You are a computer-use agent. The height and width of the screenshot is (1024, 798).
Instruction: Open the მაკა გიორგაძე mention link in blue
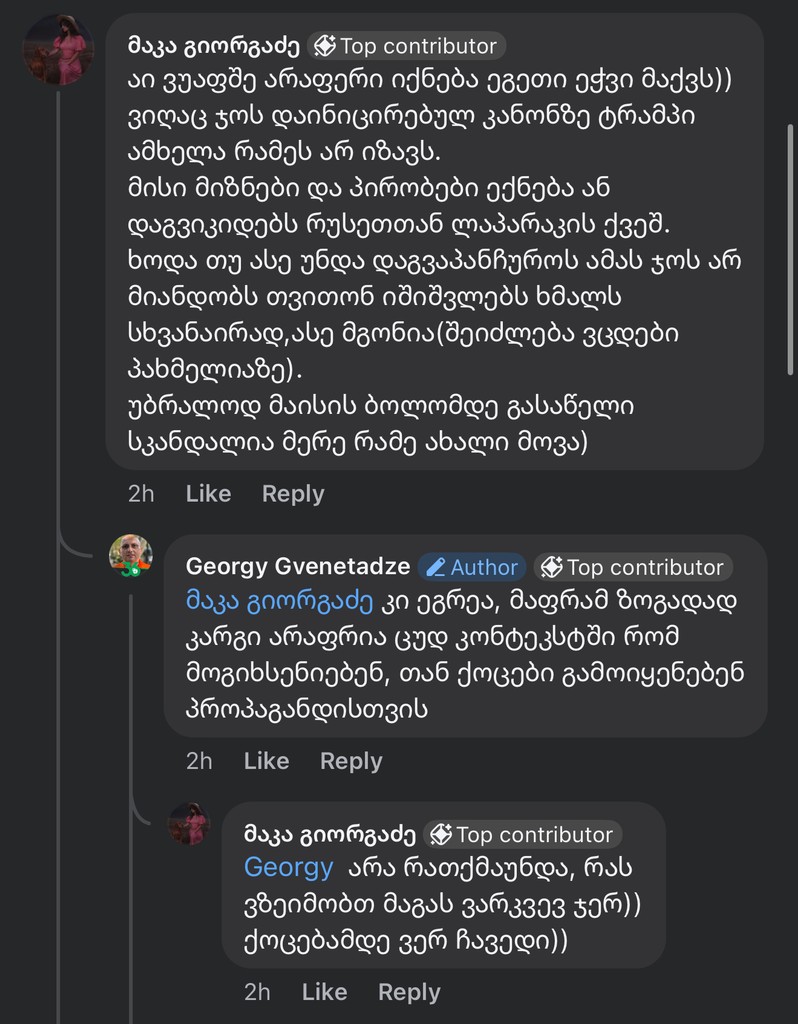[282, 602]
